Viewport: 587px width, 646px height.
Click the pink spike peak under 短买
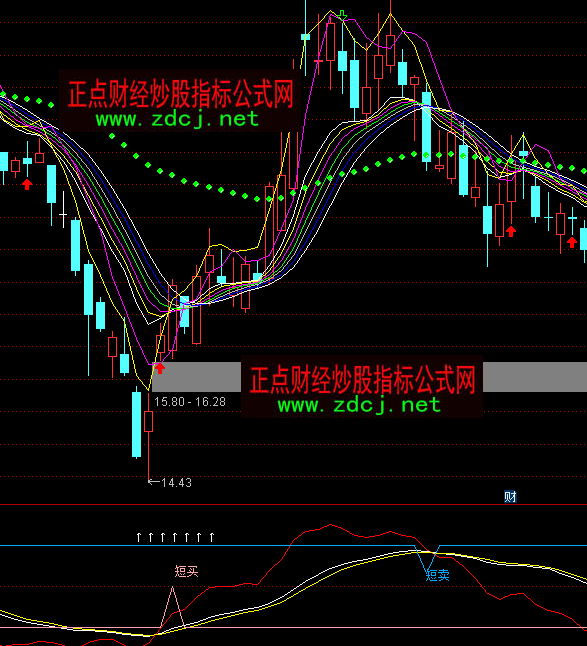173,588
